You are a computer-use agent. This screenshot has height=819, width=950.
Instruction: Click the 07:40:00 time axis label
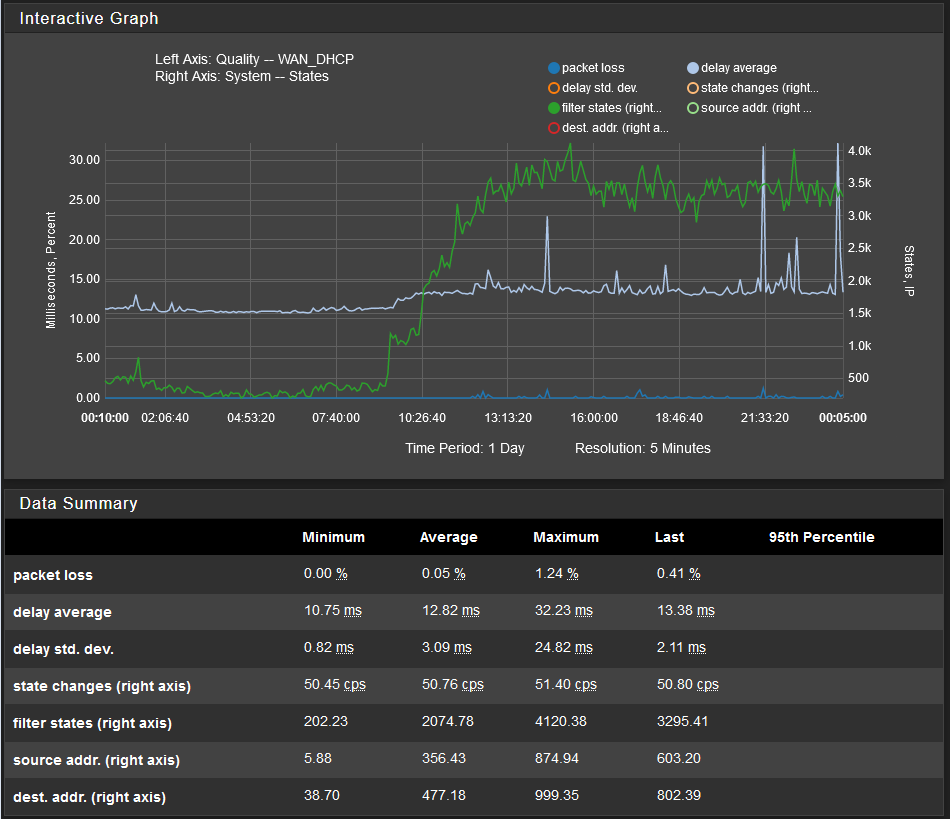tap(336, 418)
